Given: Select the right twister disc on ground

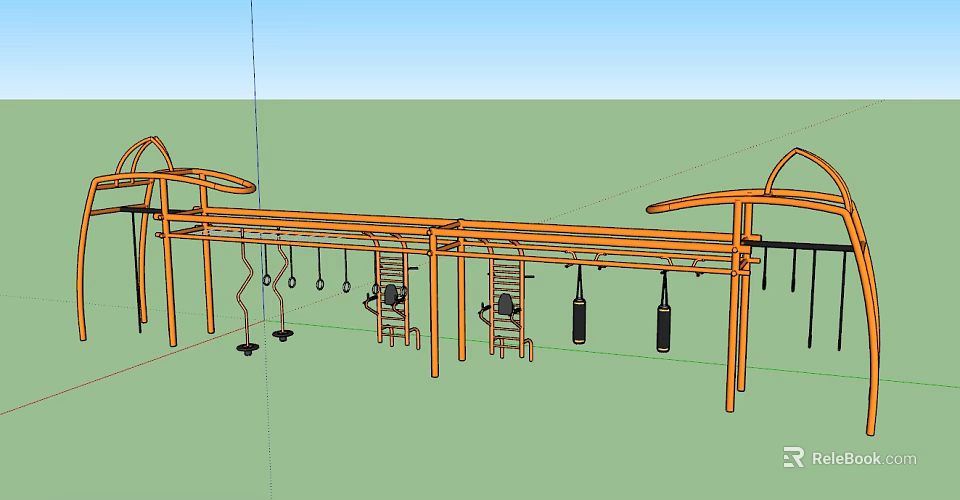Looking at the screenshot, I should [282, 335].
